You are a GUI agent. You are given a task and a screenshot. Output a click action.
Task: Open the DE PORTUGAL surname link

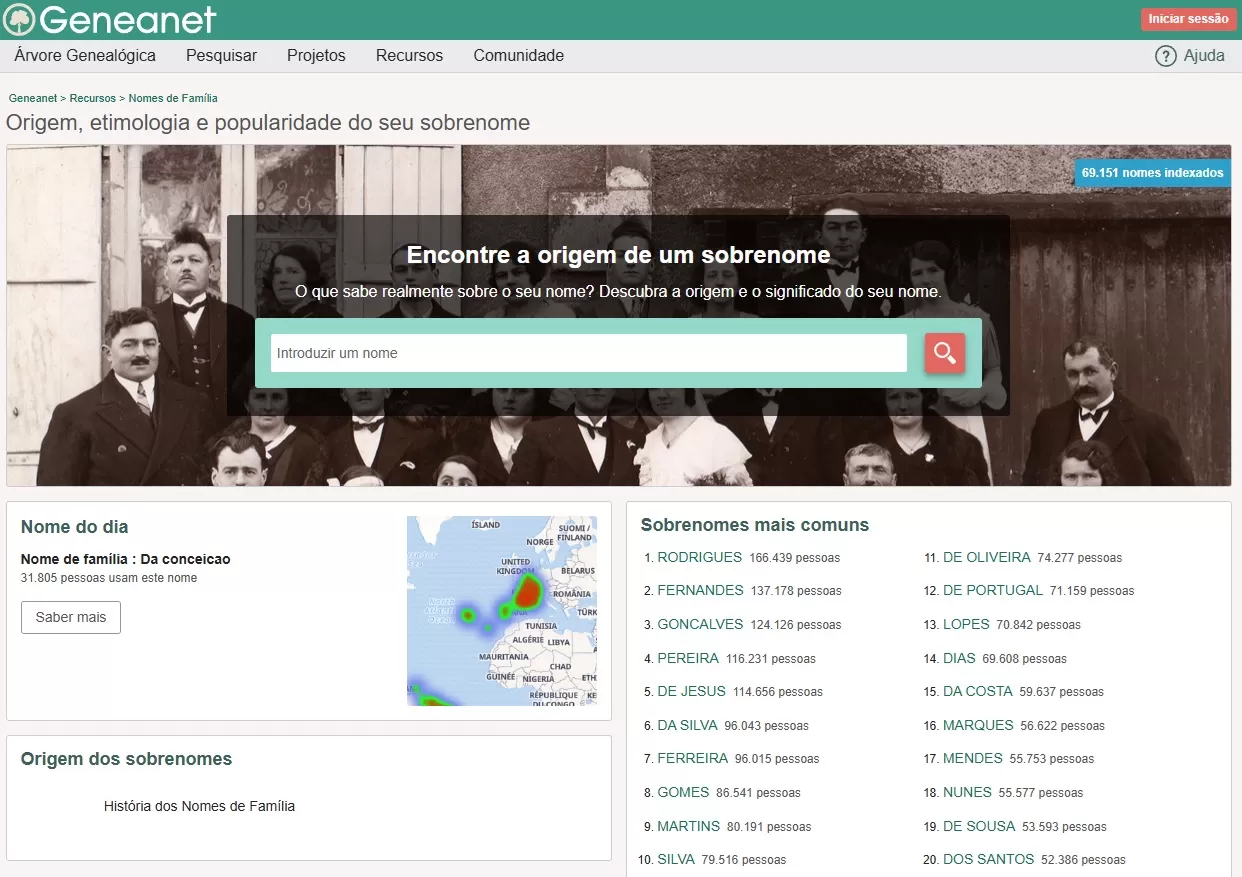pyautogui.click(x=993, y=590)
